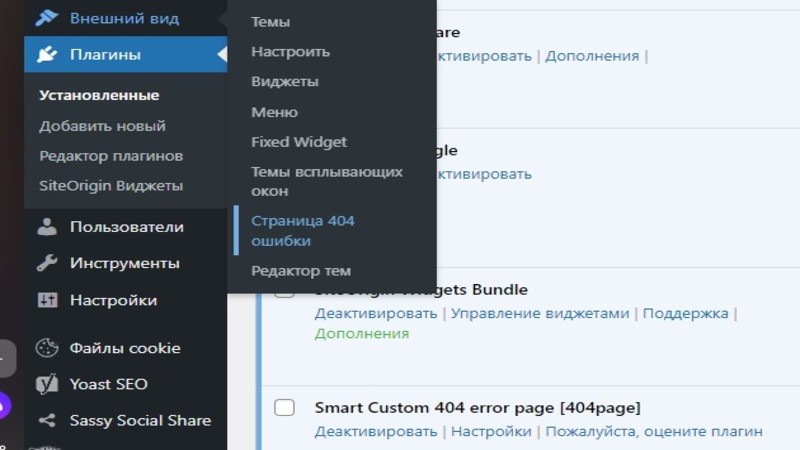Click Пожалуйста, оцените плагин link

[x=654, y=432]
